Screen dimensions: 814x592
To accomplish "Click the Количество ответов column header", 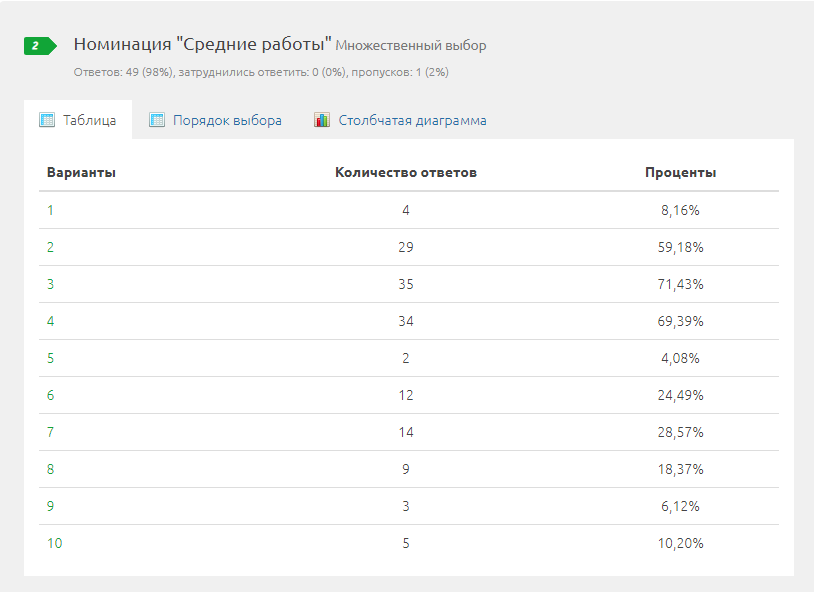I will pyautogui.click(x=406, y=172).
